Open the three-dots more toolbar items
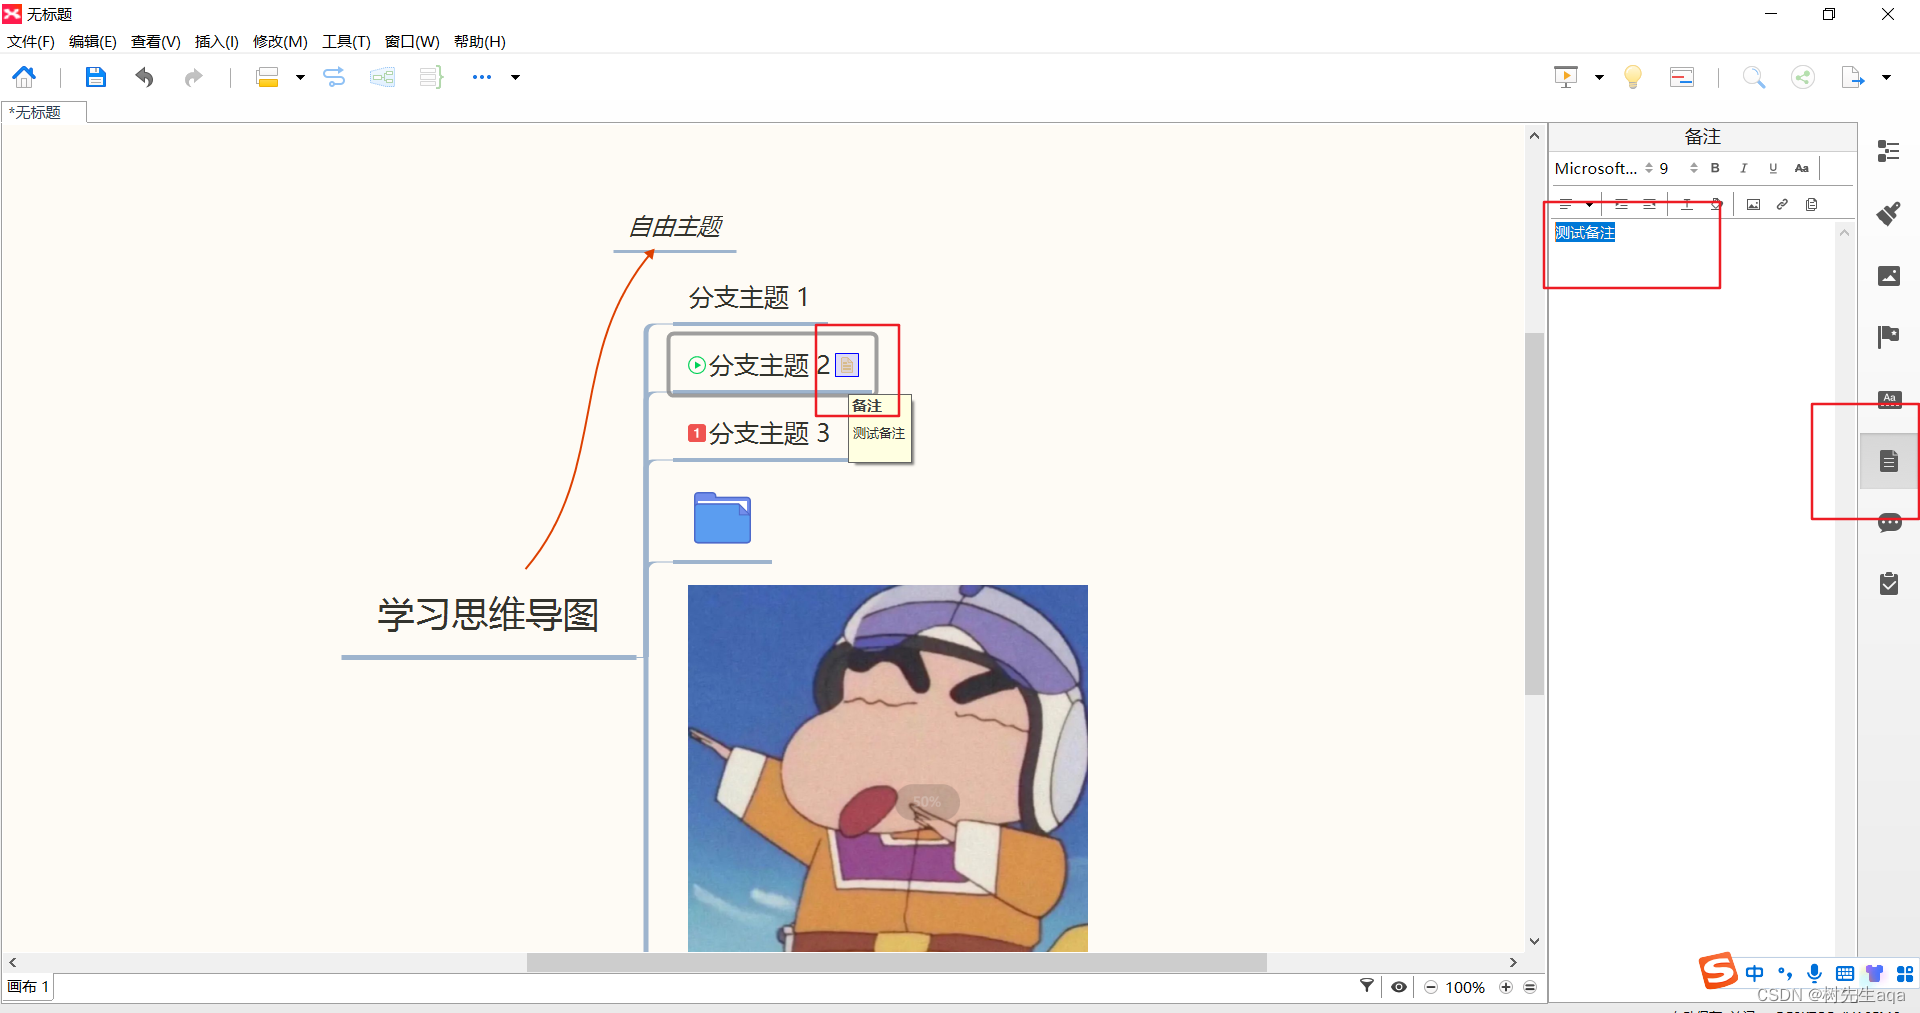The image size is (1920, 1013). (482, 77)
